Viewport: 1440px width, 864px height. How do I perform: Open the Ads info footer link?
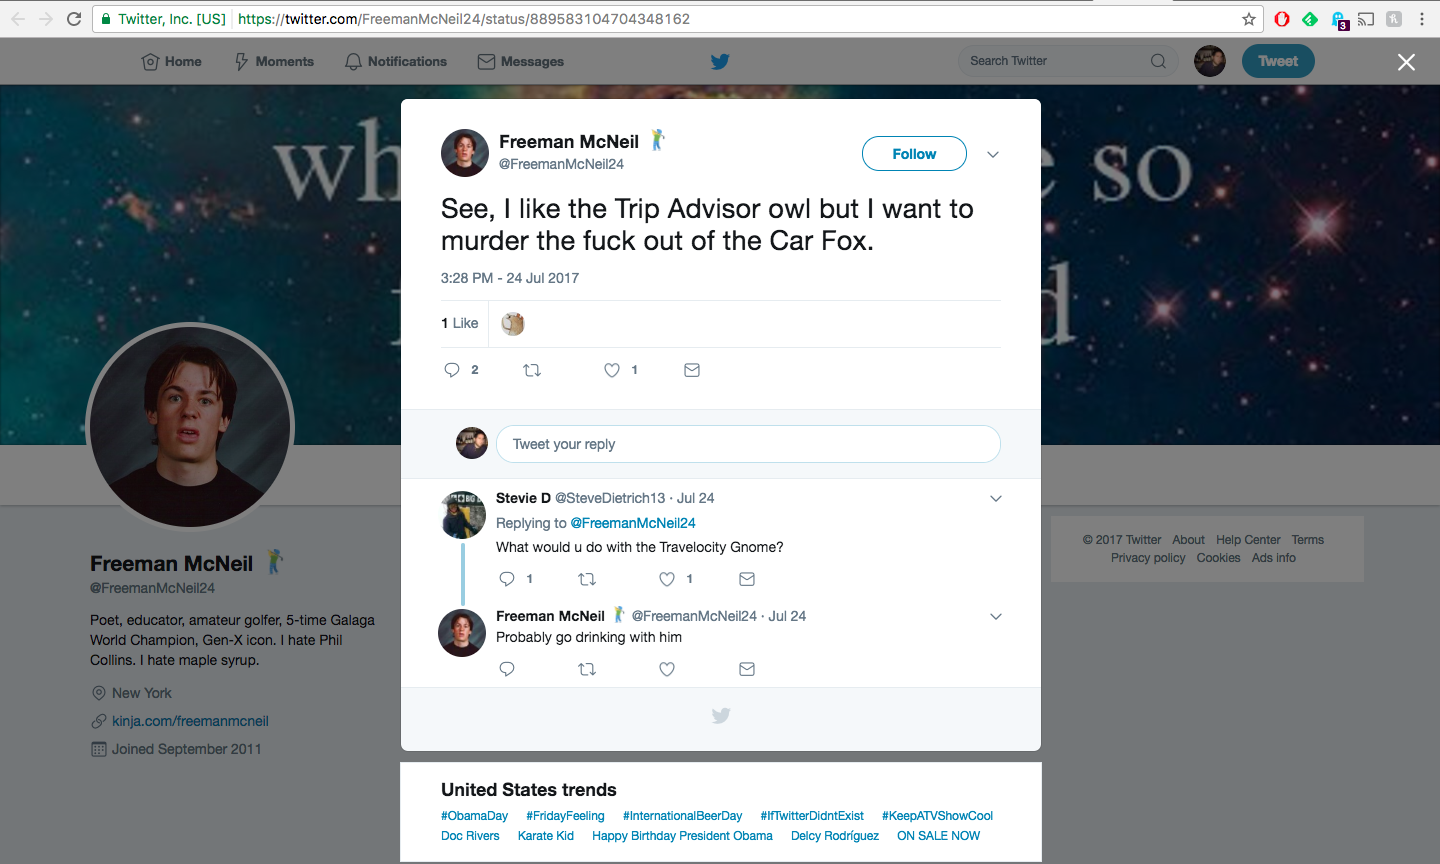pos(1274,558)
